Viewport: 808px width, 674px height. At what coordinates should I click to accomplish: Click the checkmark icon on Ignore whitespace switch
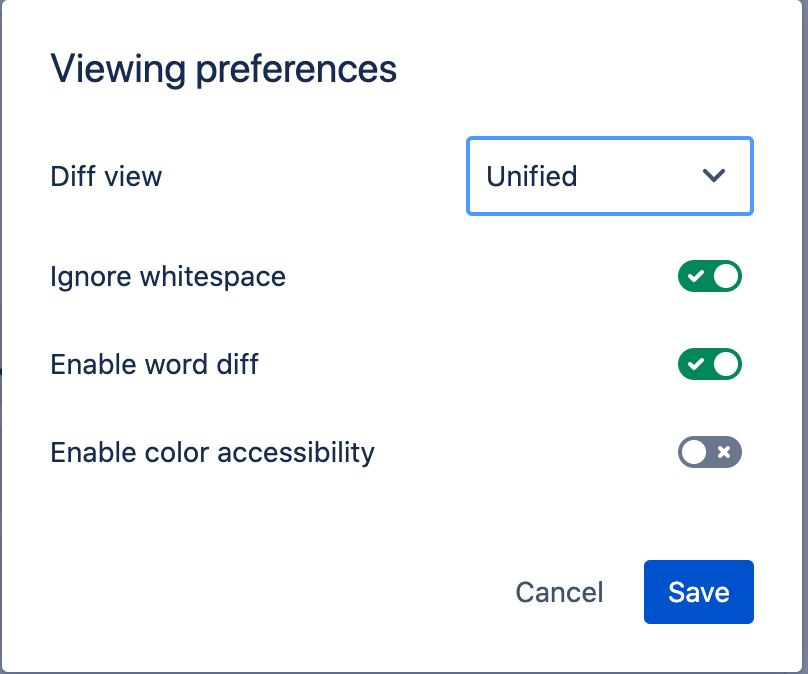tap(696, 276)
